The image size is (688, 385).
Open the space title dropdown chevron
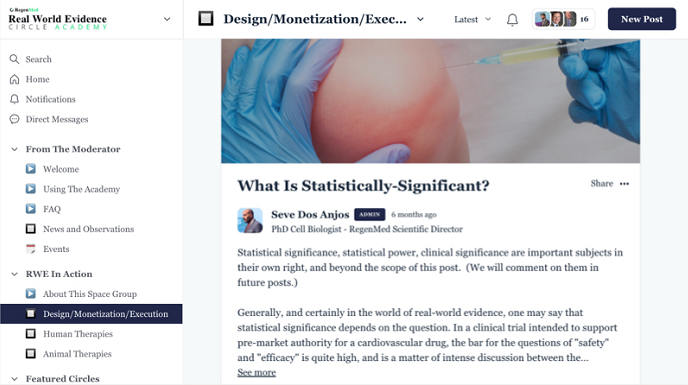point(420,19)
